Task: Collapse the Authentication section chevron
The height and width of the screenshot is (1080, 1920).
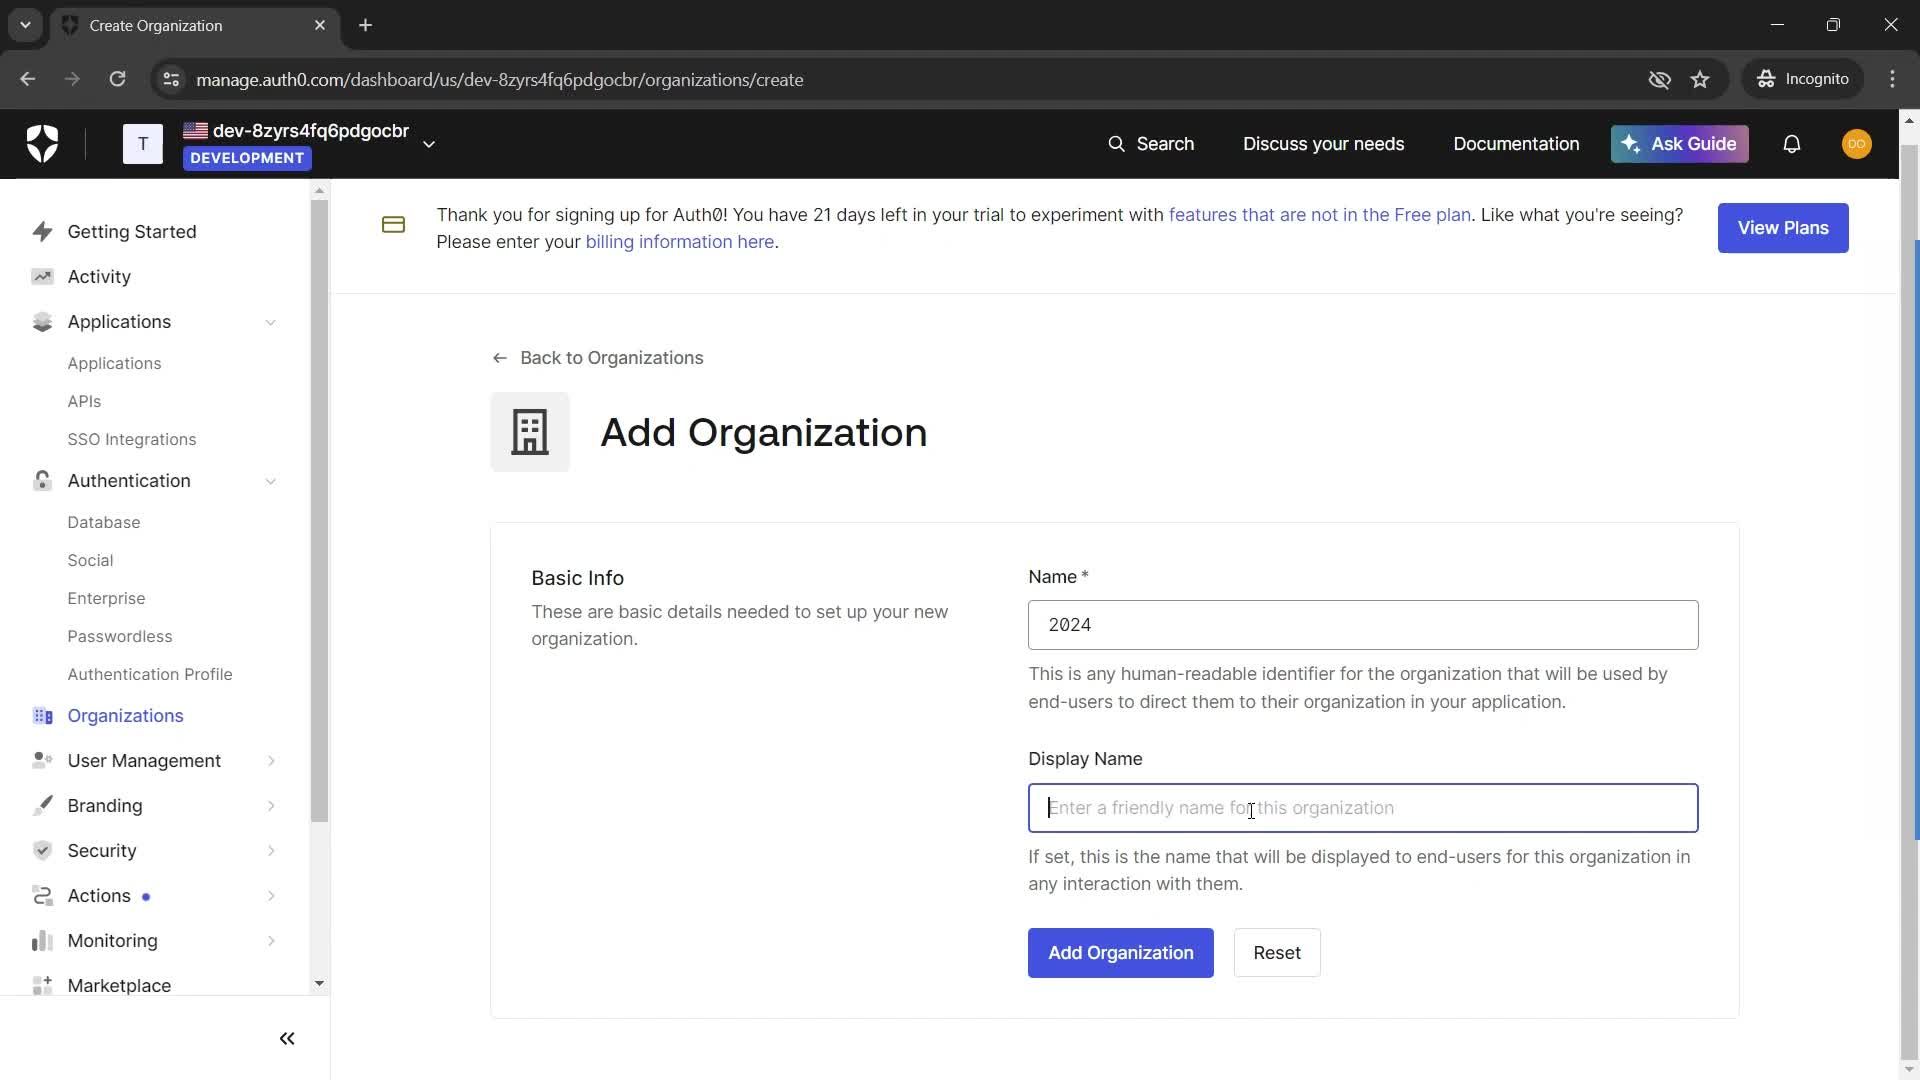Action: [271, 481]
